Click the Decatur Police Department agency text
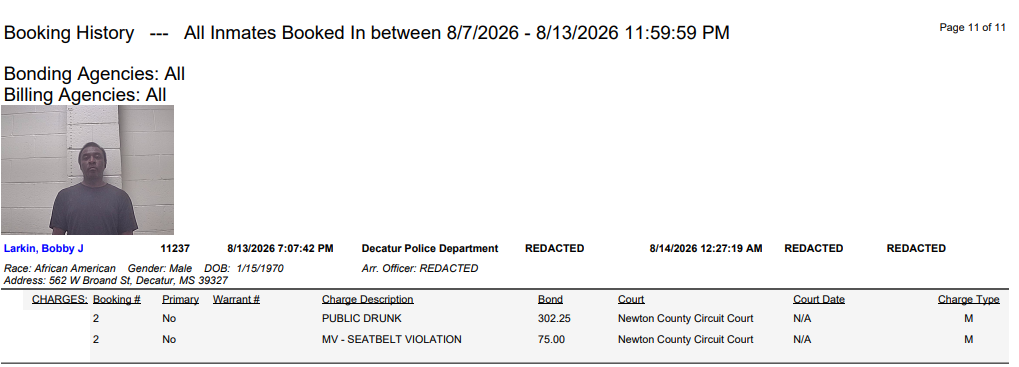The image size is (1019, 367). [430, 249]
